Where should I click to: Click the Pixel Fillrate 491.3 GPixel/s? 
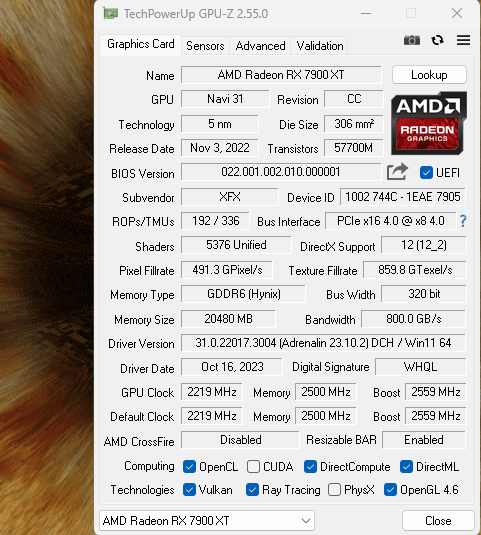(x=227, y=270)
